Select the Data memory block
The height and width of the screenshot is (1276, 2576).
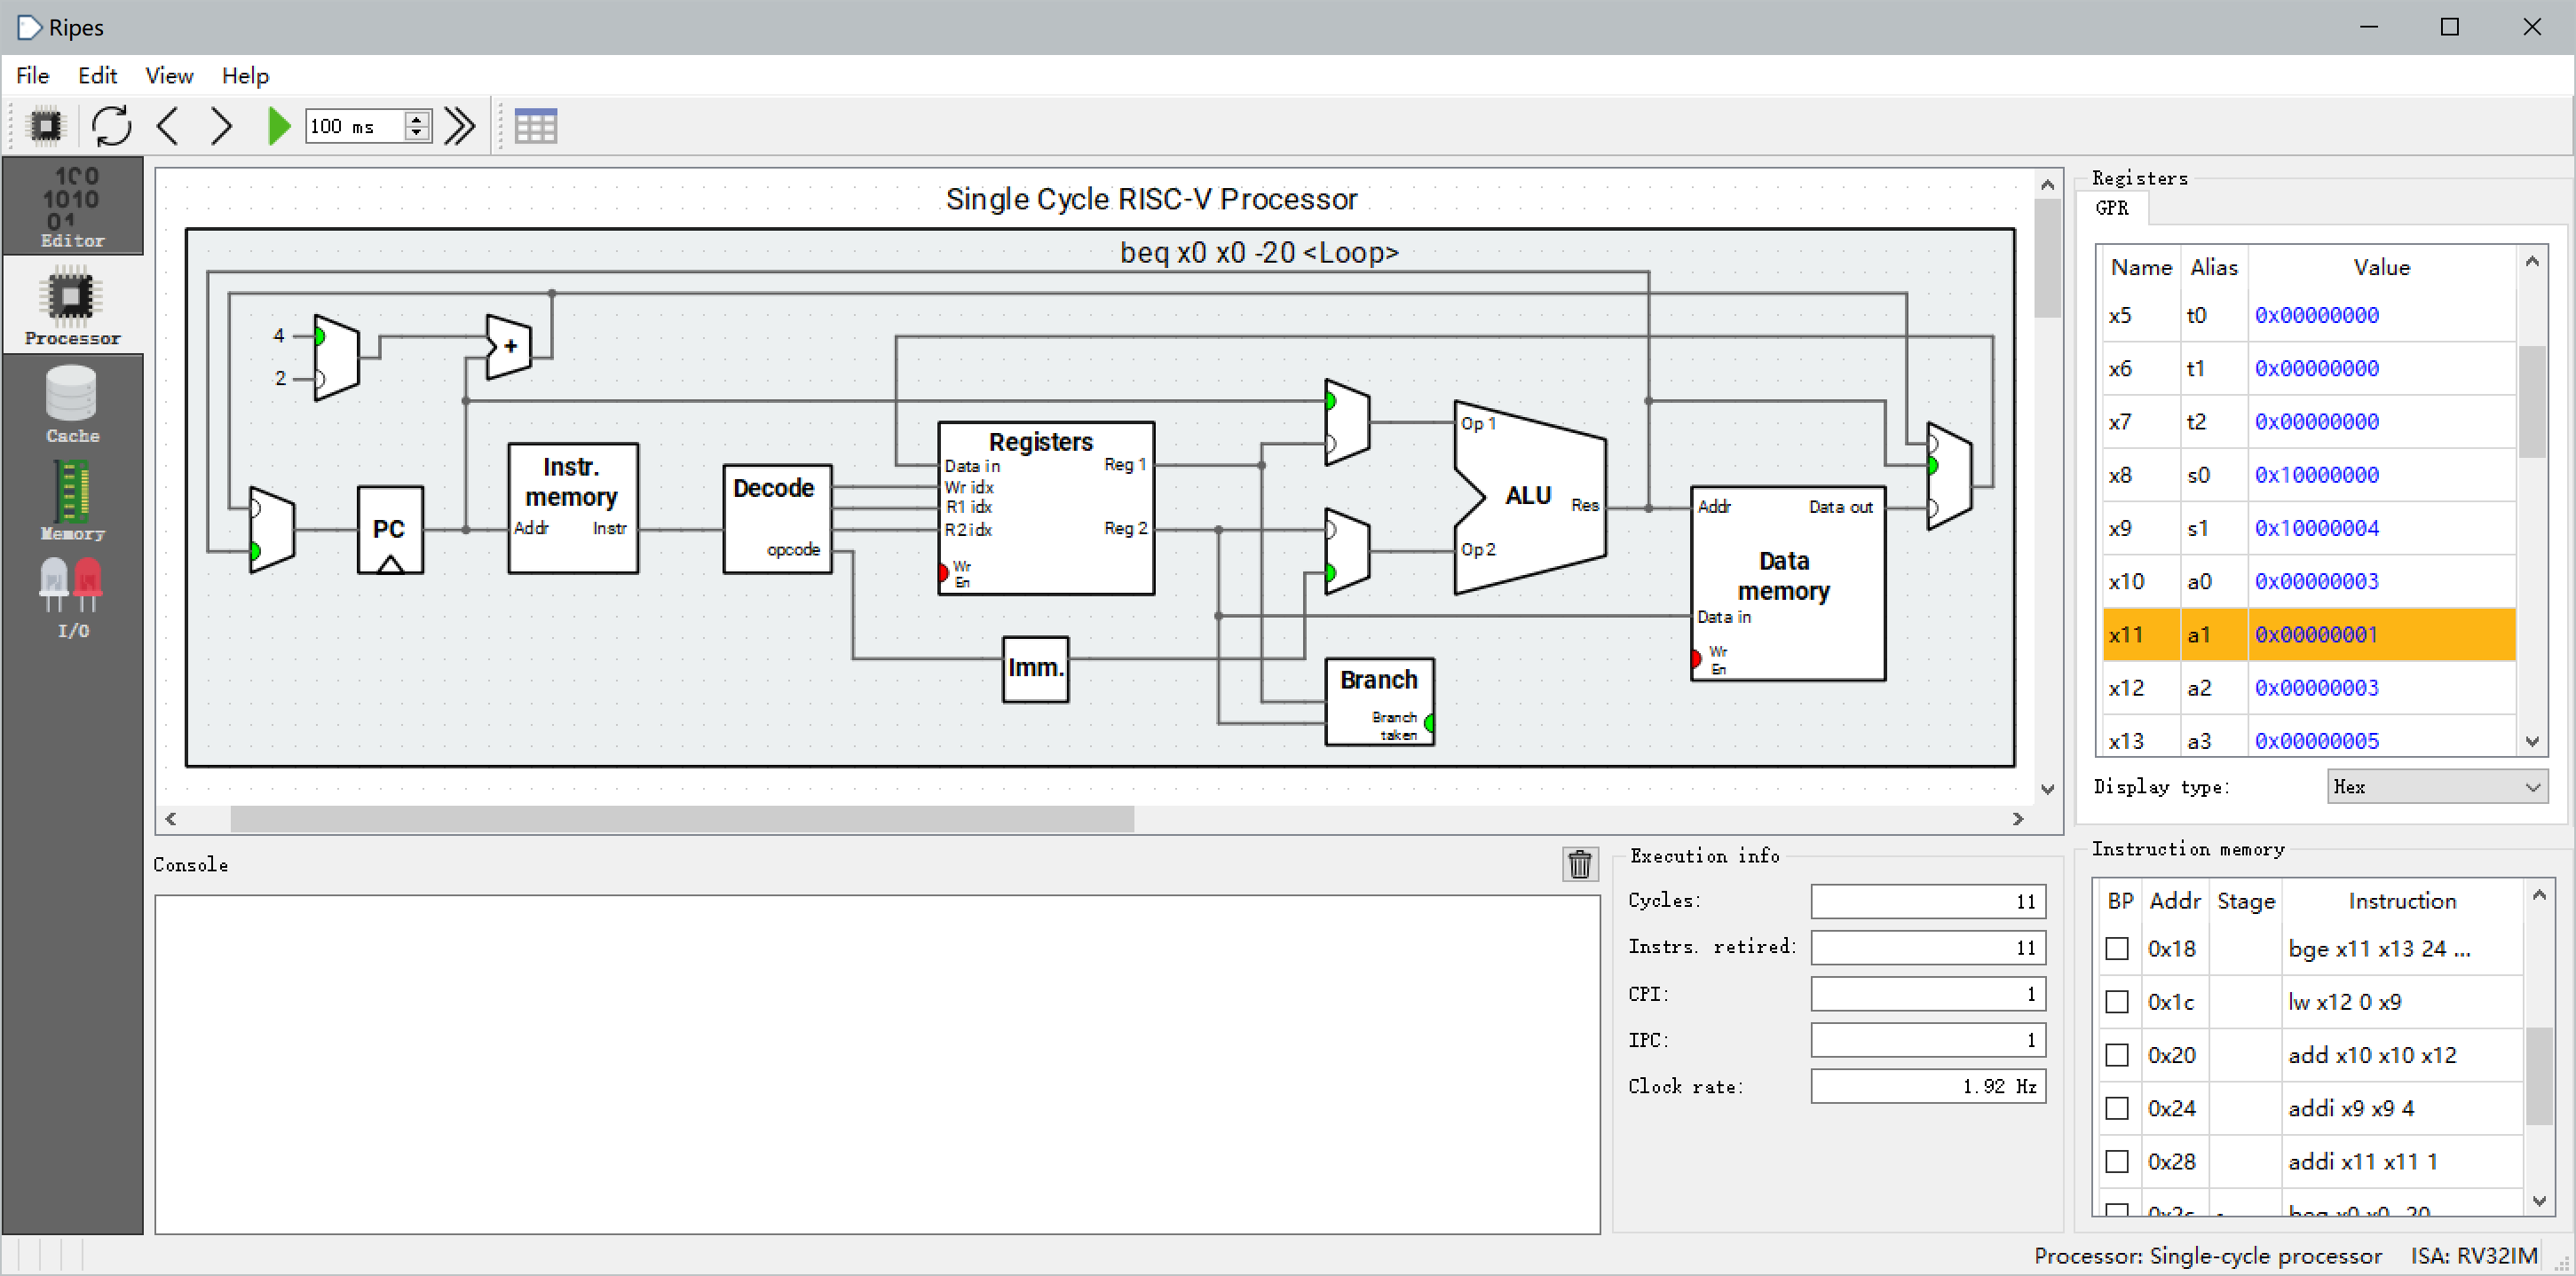[1788, 583]
